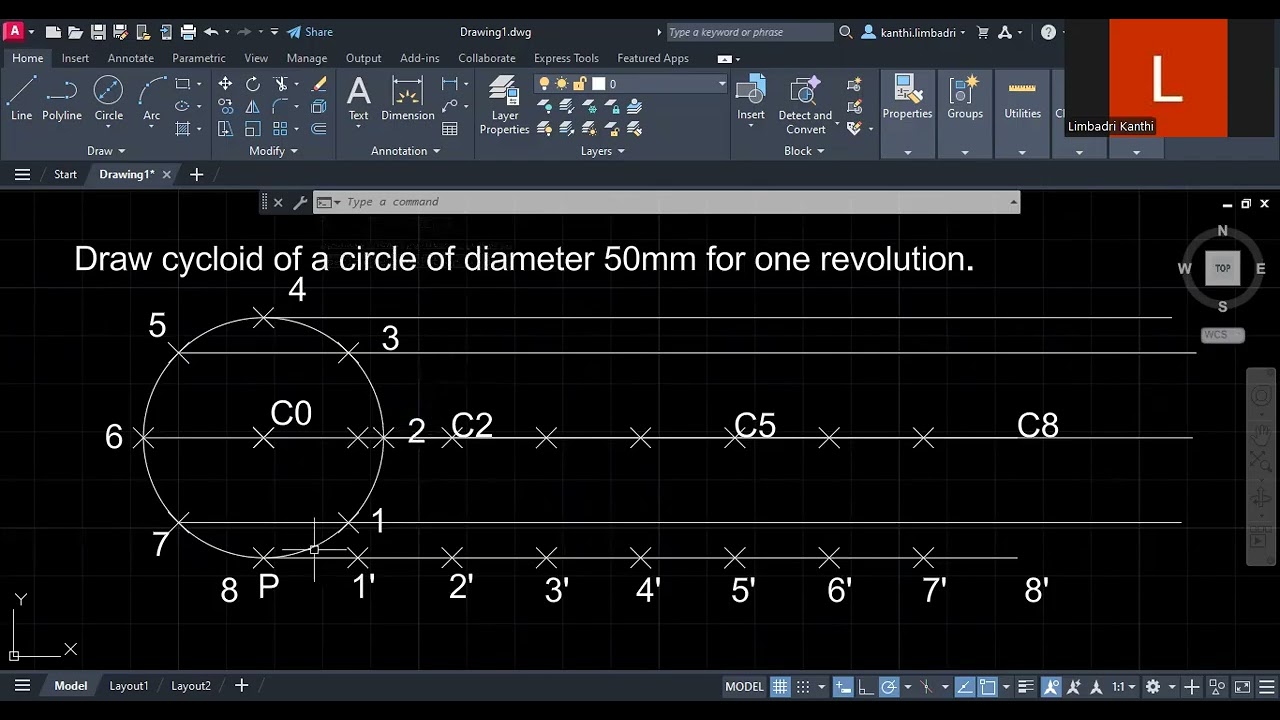
Task: Toggle drawing grid display in status bar
Action: pos(780,687)
